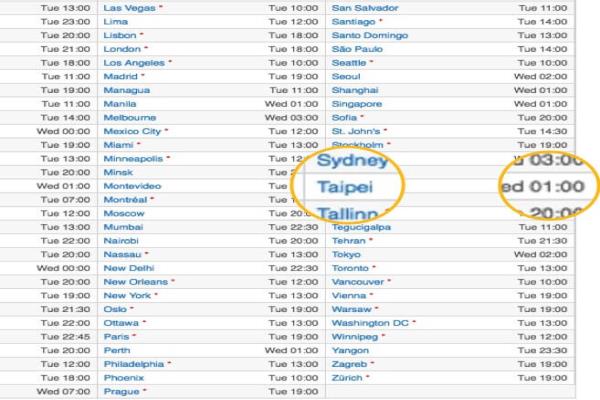Image resolution: width=600 pixels, height=400 pixels.
Task: Click the Montevideo link
Action: (x=131, y=186)
